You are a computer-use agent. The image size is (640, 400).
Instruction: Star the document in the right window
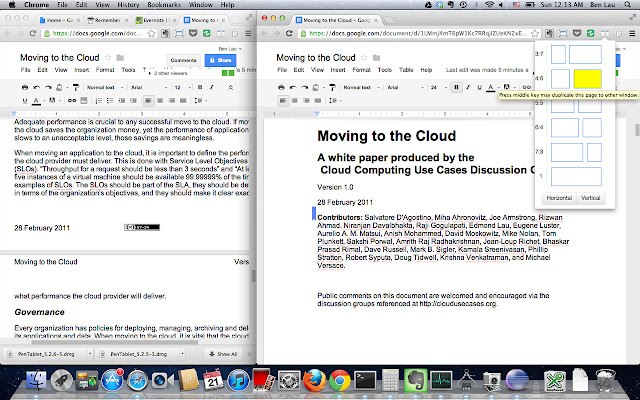tap(364, 58)
